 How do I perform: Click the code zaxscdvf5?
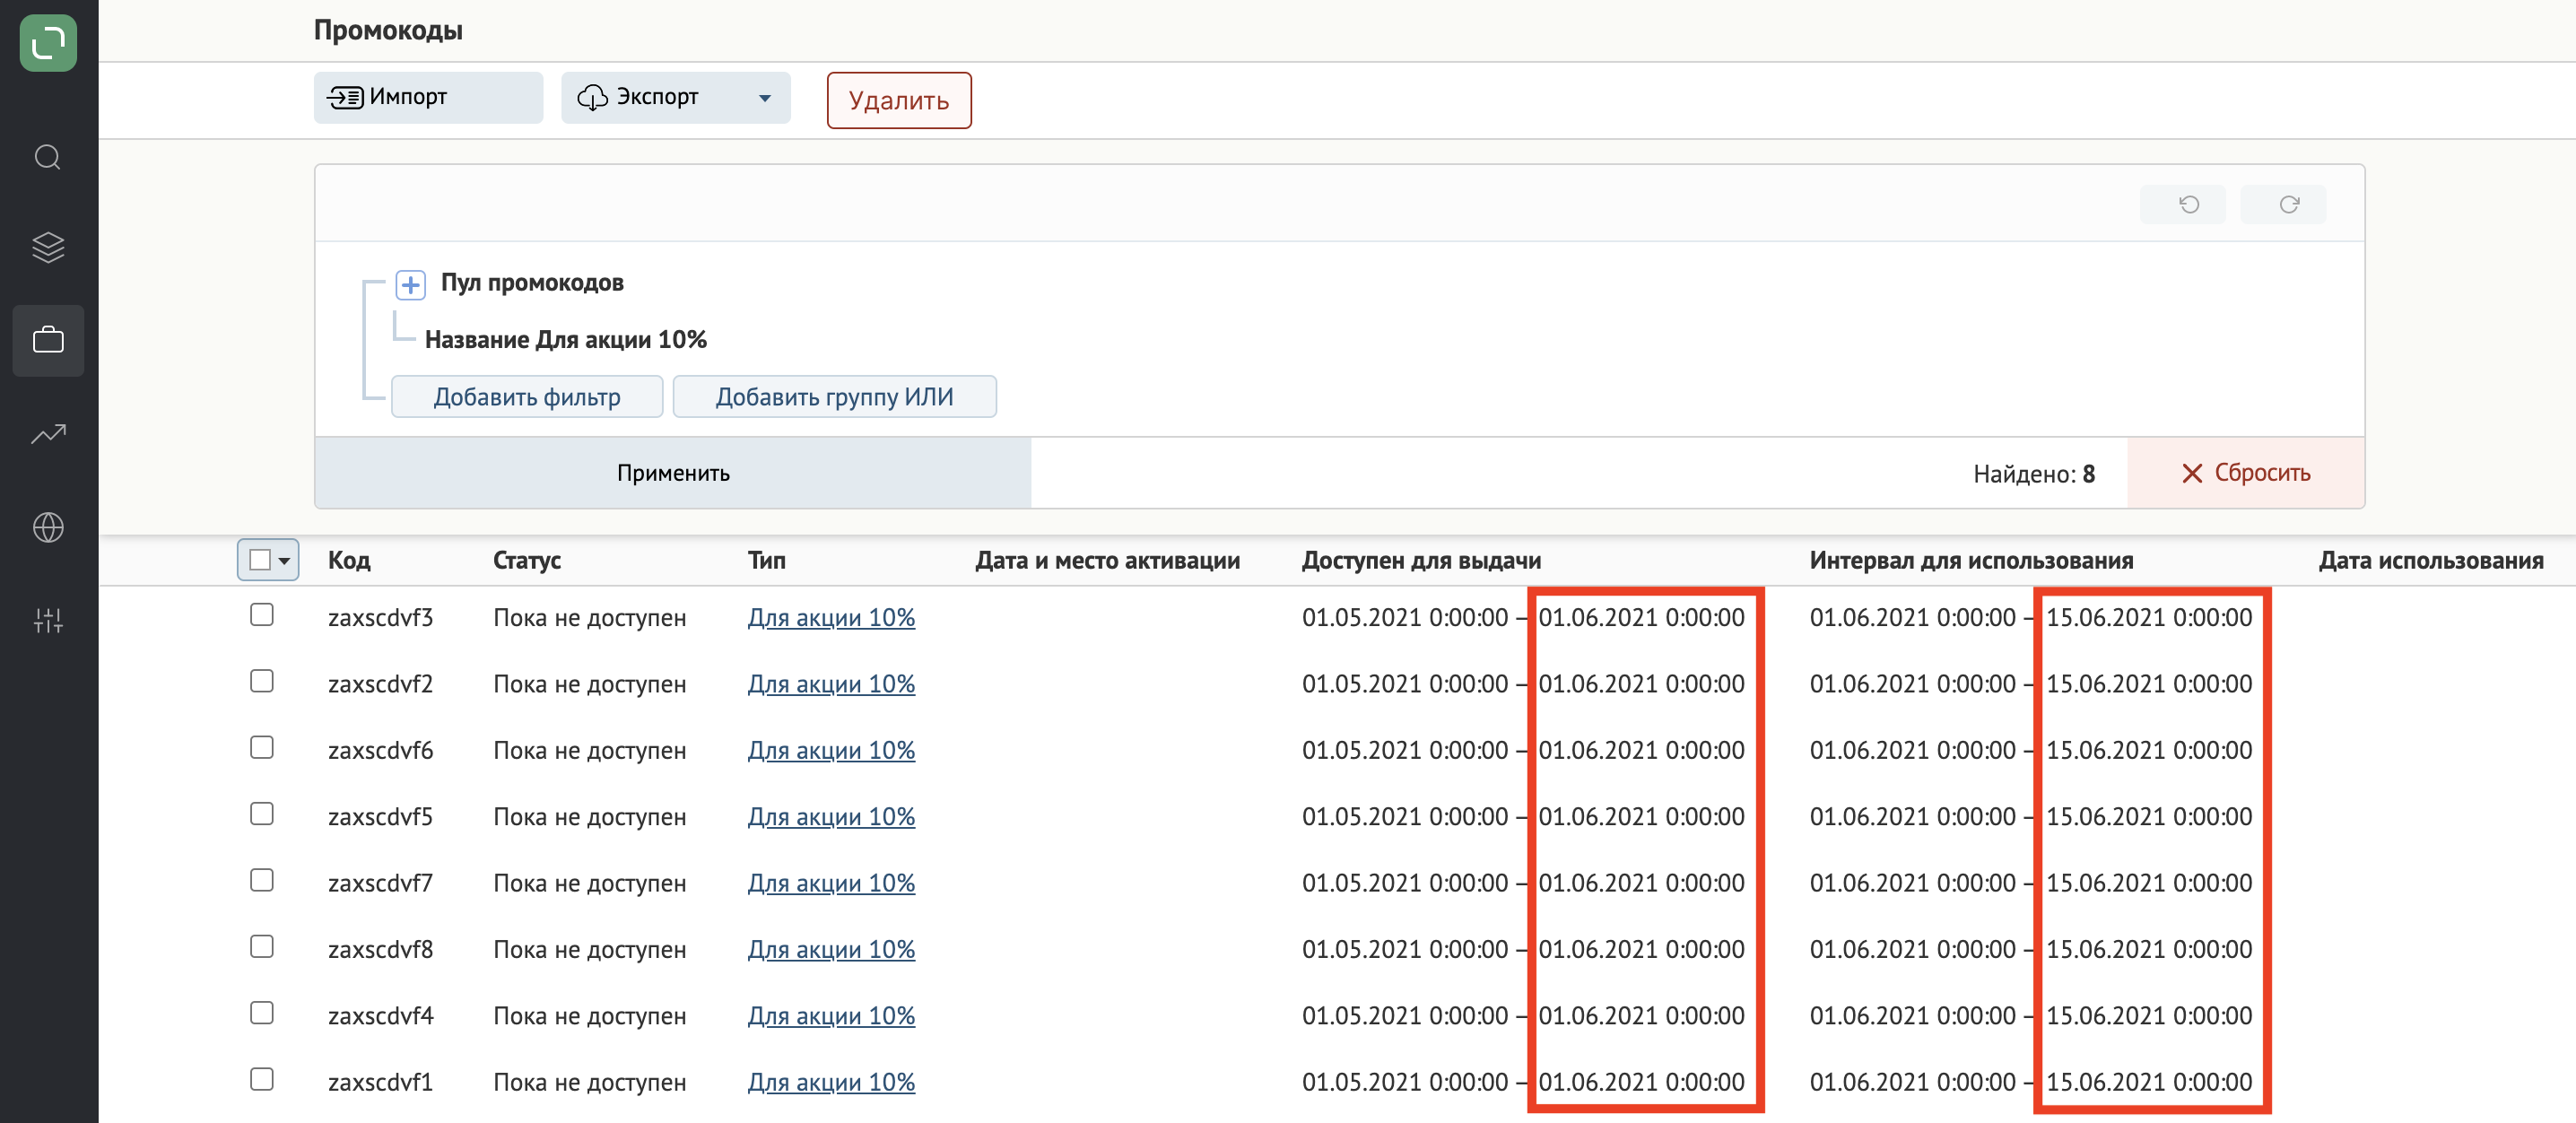click(x=380, y=817)
